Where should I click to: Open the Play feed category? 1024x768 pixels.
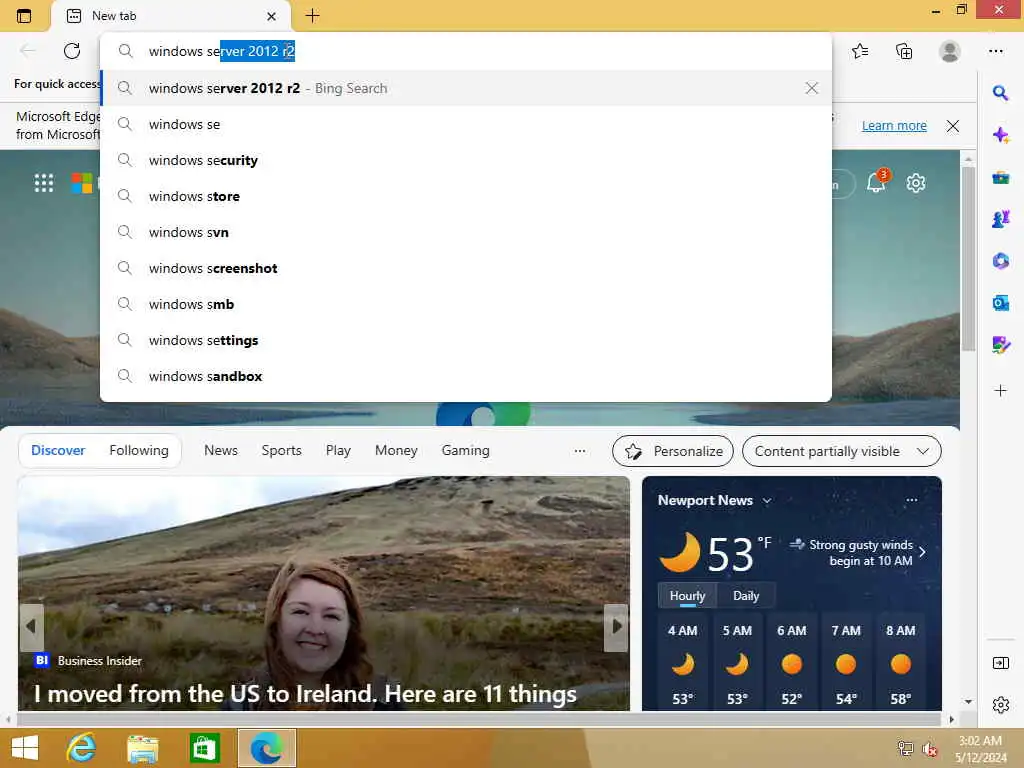(338, 451)
